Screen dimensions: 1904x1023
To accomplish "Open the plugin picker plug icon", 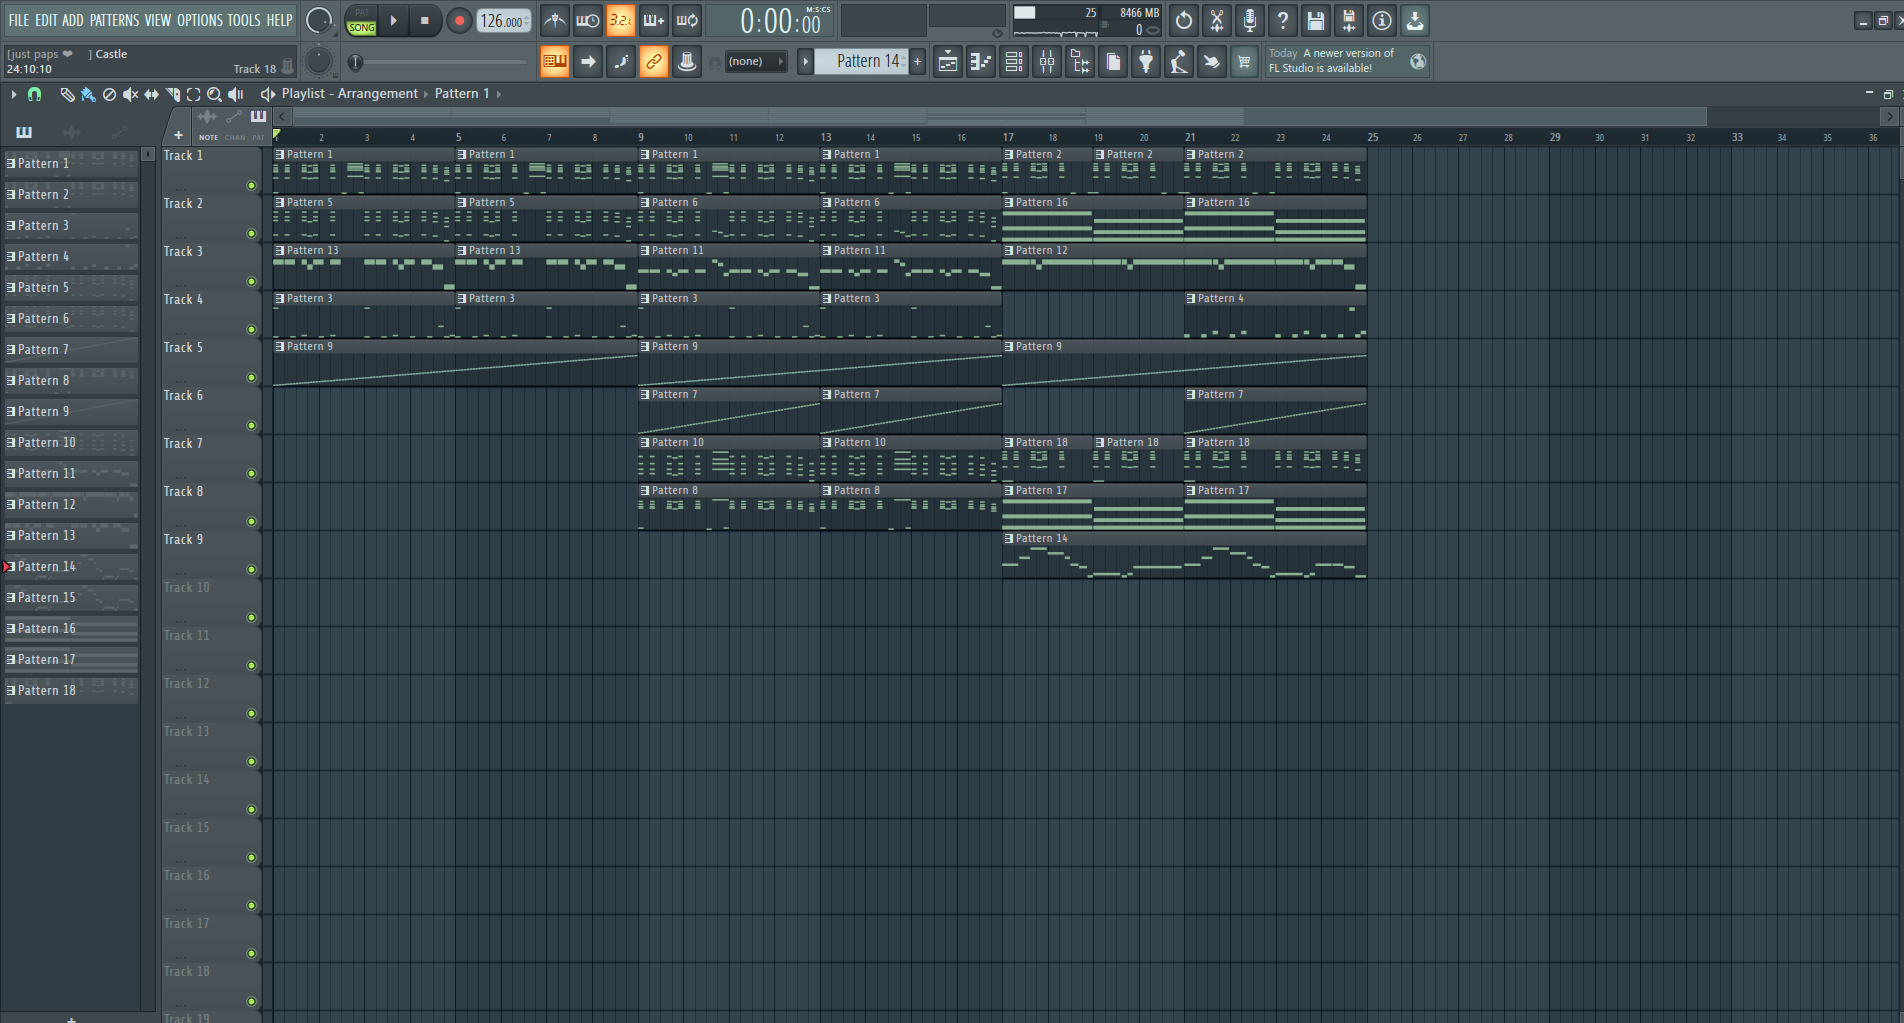I will click(1146, 62).
